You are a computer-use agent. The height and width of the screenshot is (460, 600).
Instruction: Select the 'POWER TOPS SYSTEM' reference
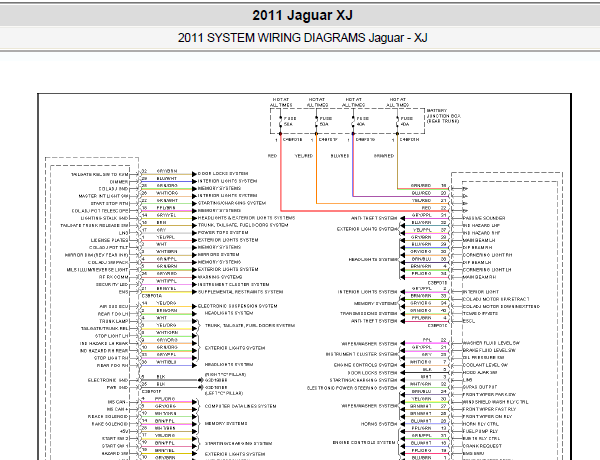pyautogui.click(x=223, y=233)
